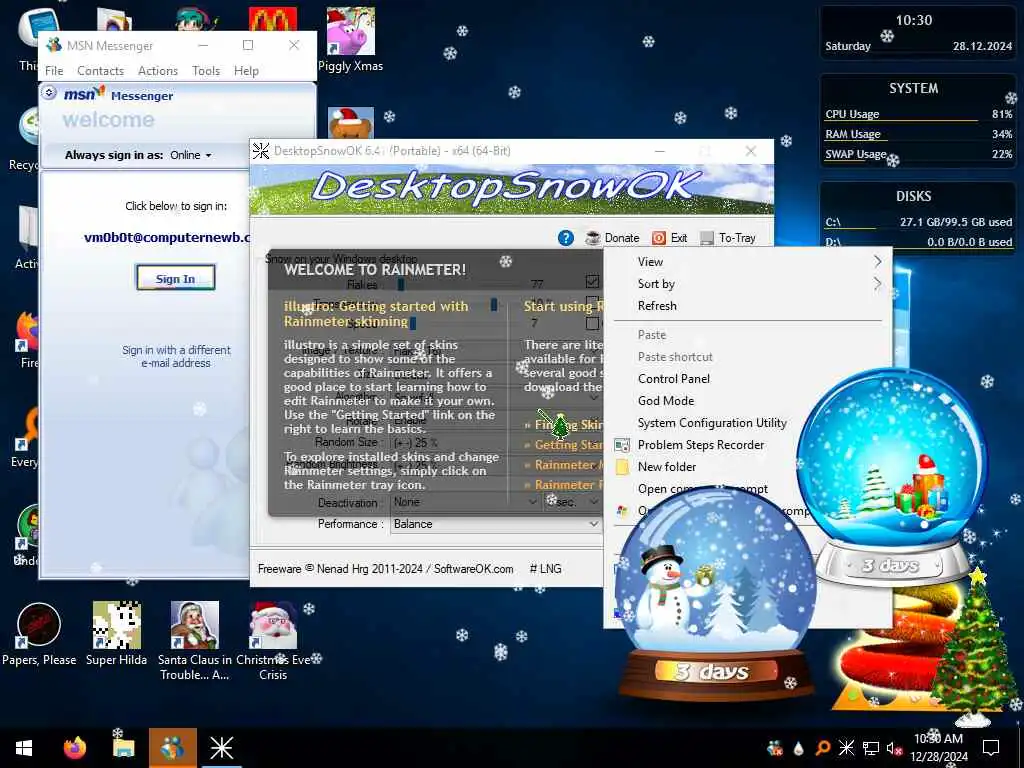Click Sign in with a different e-mail address
The height and width of the screenshot is (768, 1024).
[x=176, y=357]
